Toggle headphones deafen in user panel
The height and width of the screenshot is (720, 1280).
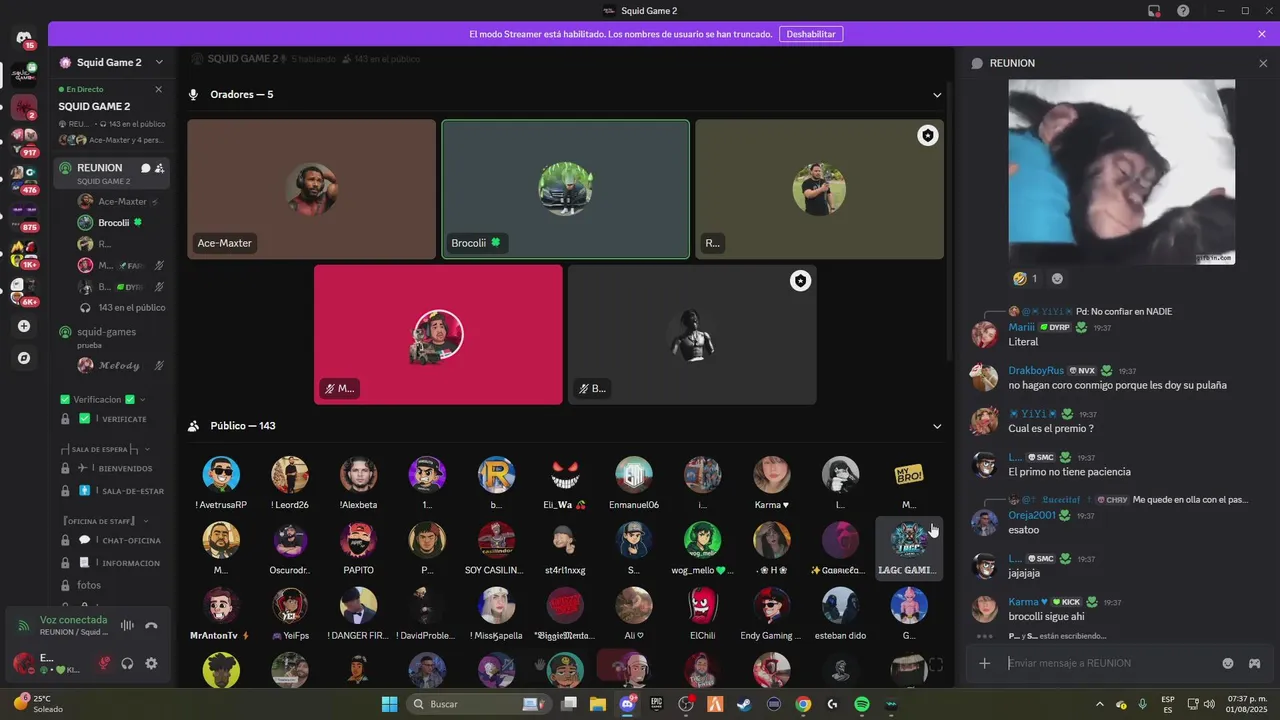127,663
